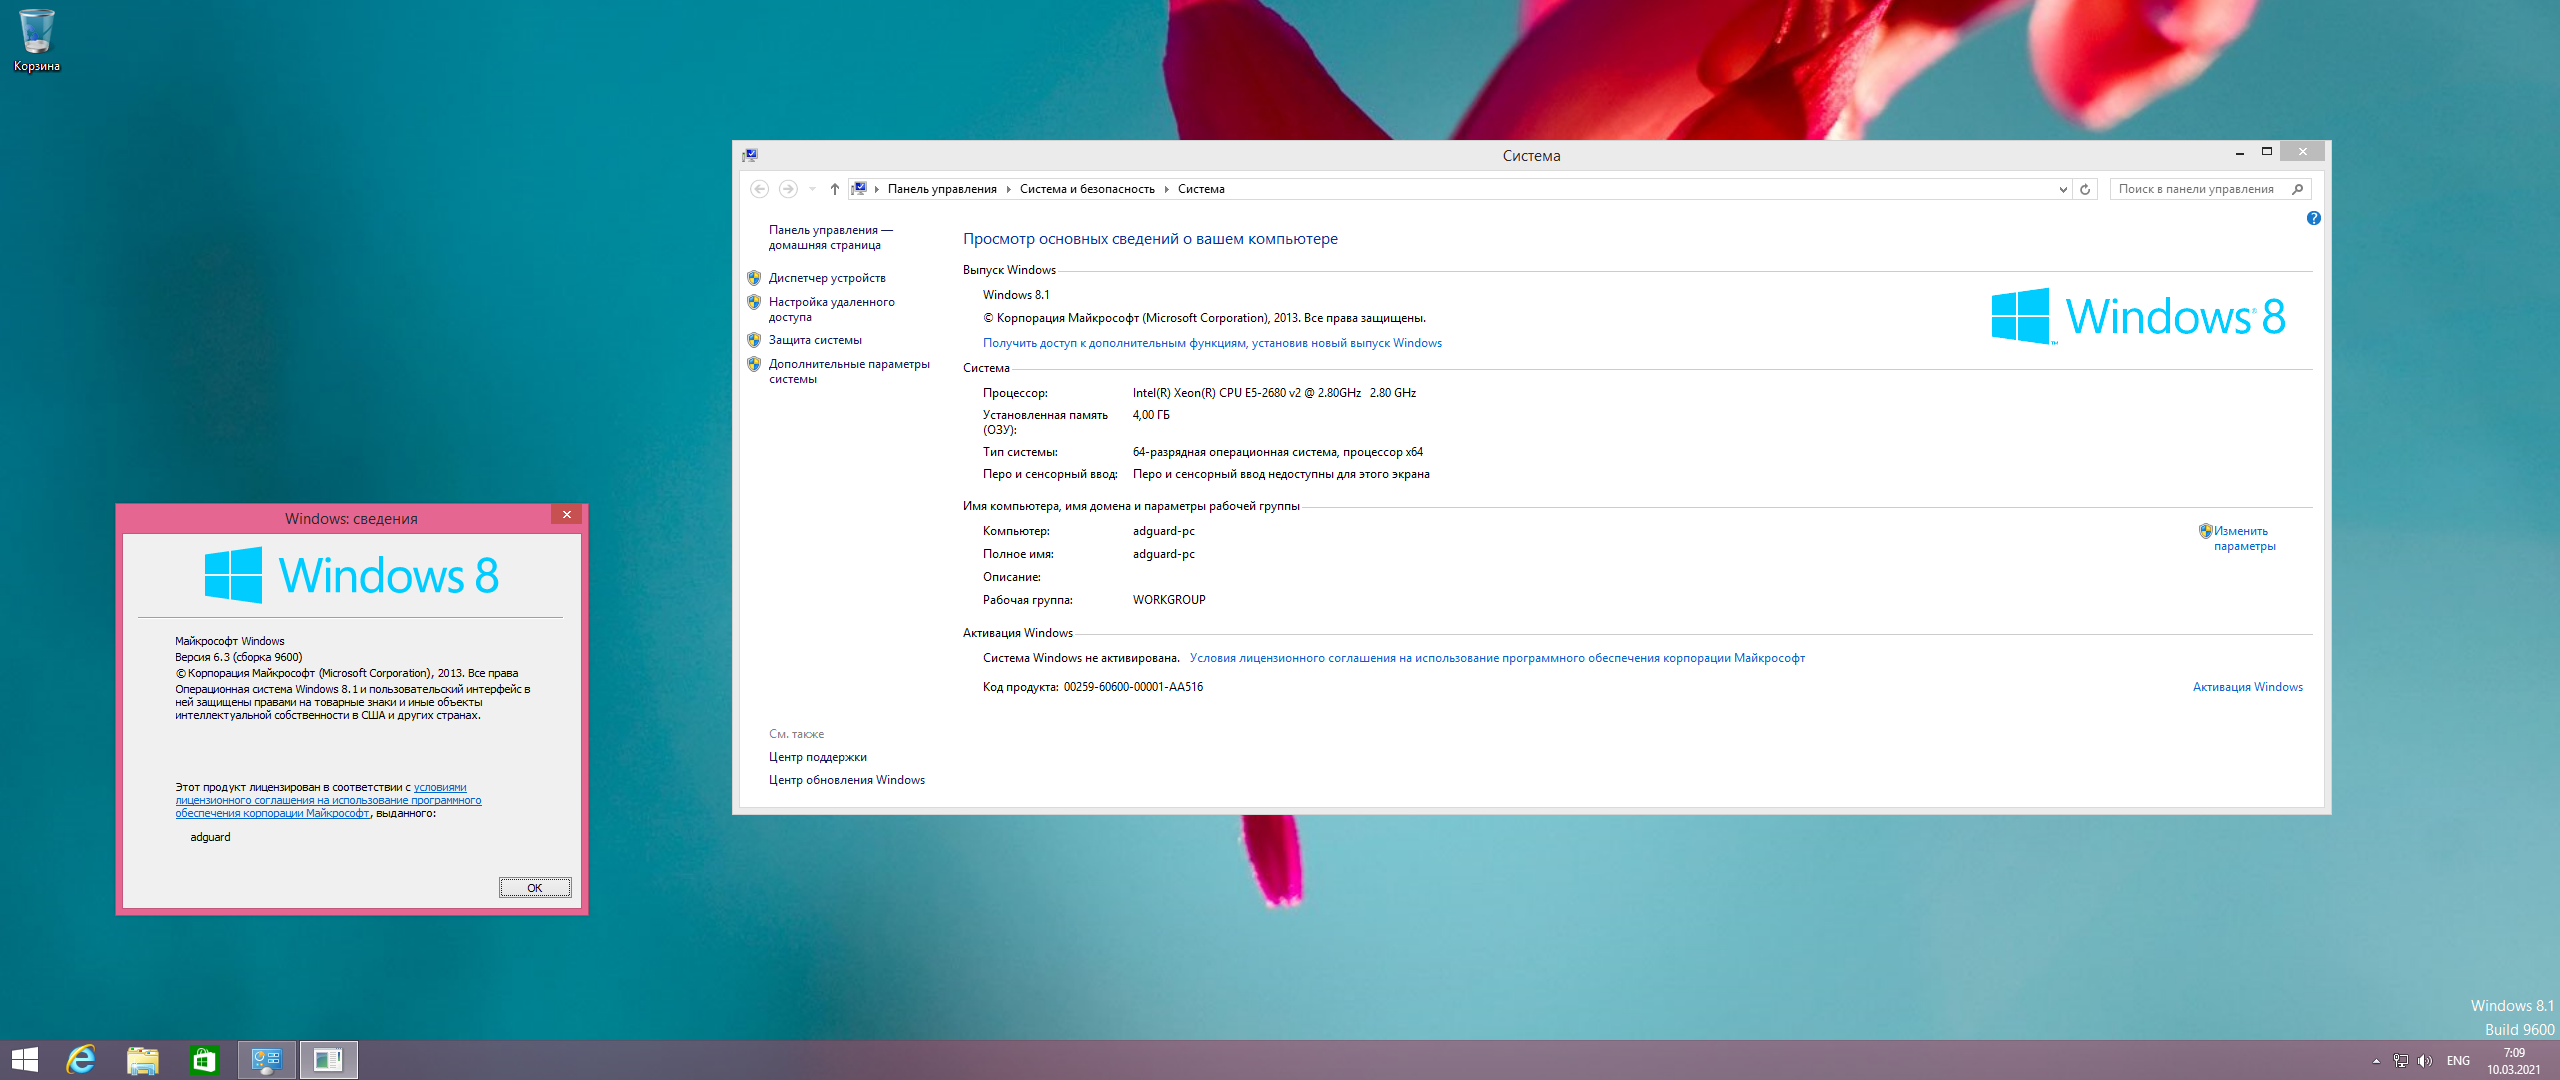Click the network tray icon

[x=2400, y=1061]
